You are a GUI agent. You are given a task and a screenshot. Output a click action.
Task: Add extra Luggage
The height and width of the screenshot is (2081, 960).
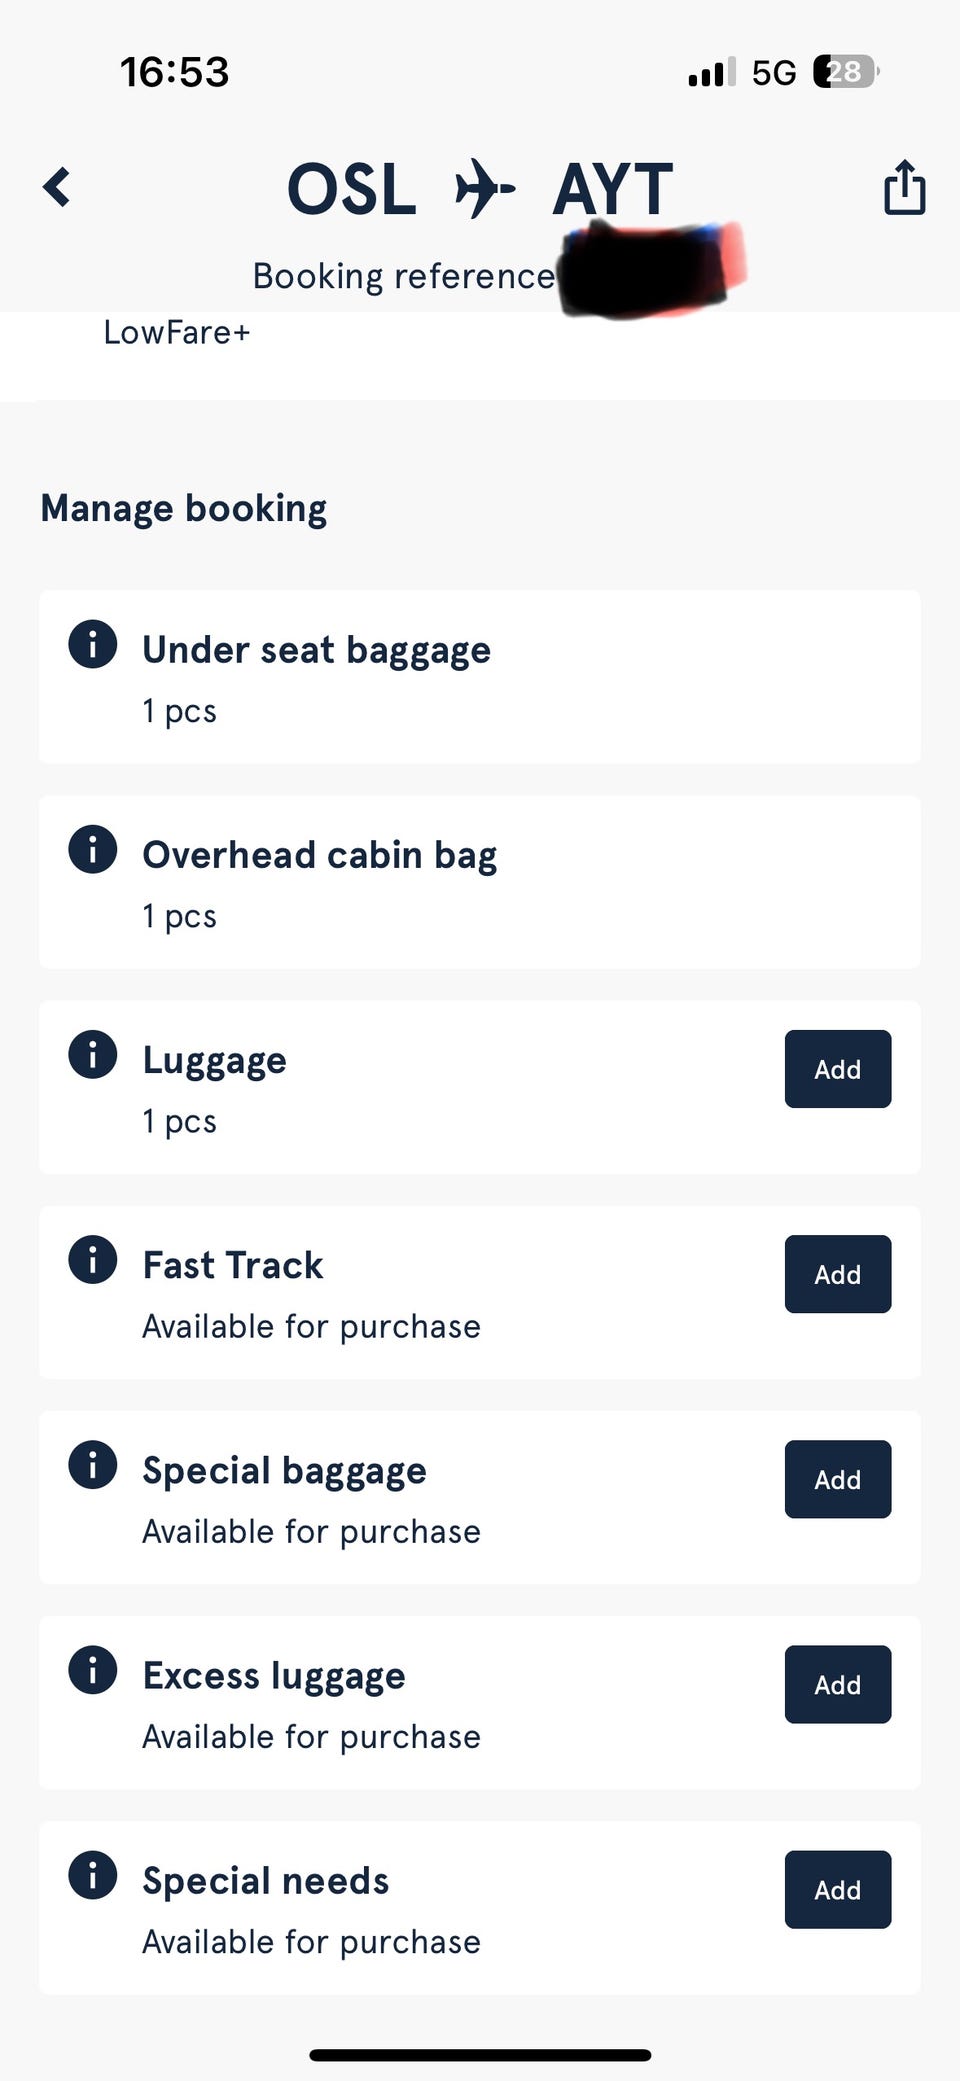click(x=837, y=1069)
